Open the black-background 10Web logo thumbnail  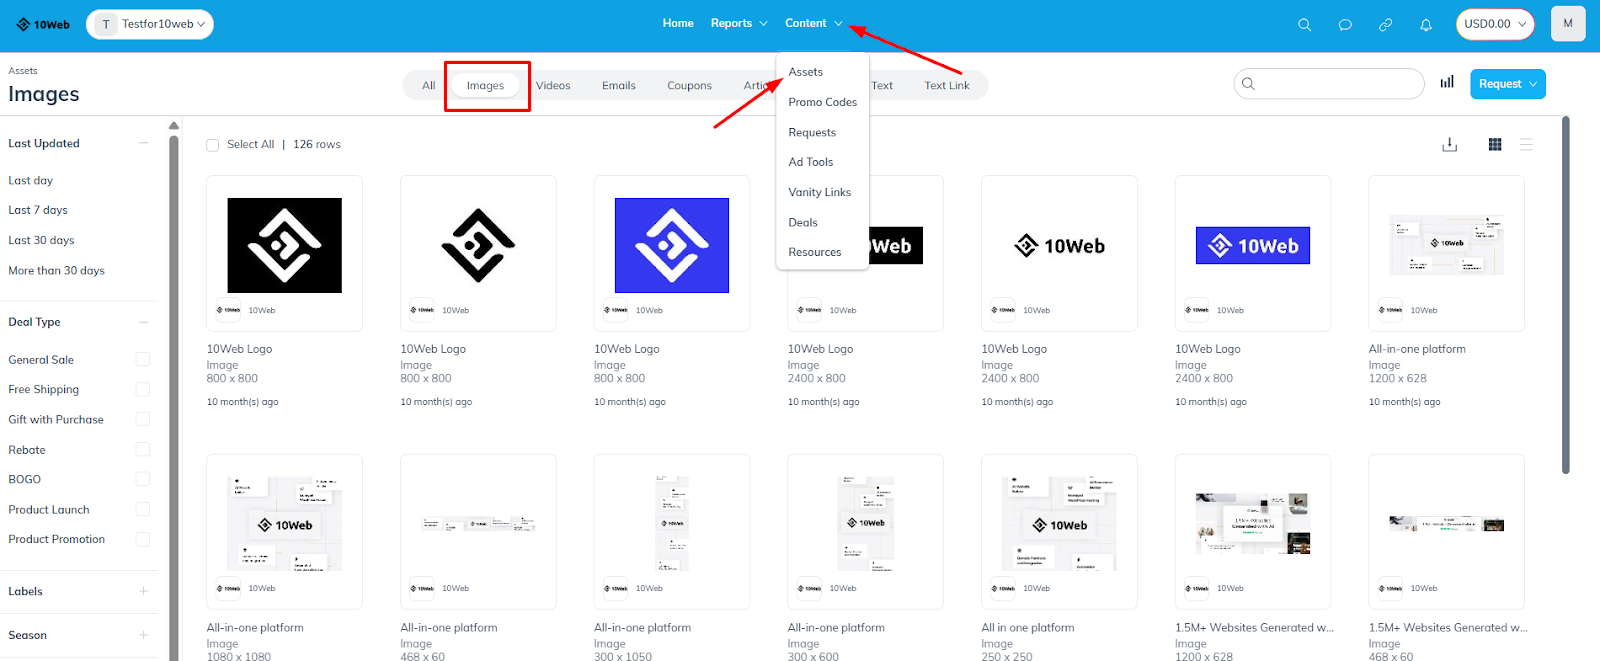[x=285, y=245]
